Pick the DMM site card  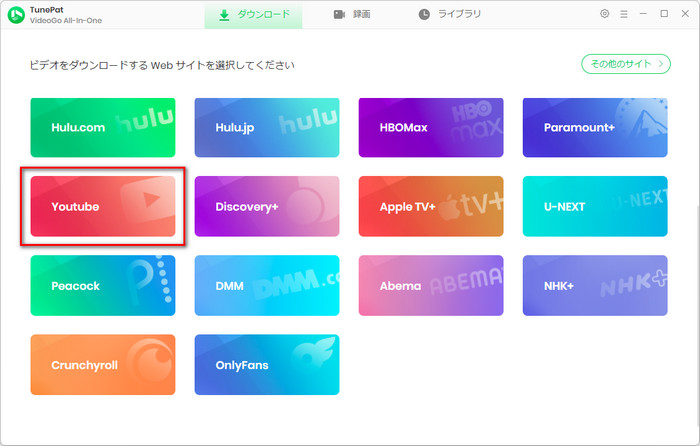pyautogui.click(x=267, y=286)
